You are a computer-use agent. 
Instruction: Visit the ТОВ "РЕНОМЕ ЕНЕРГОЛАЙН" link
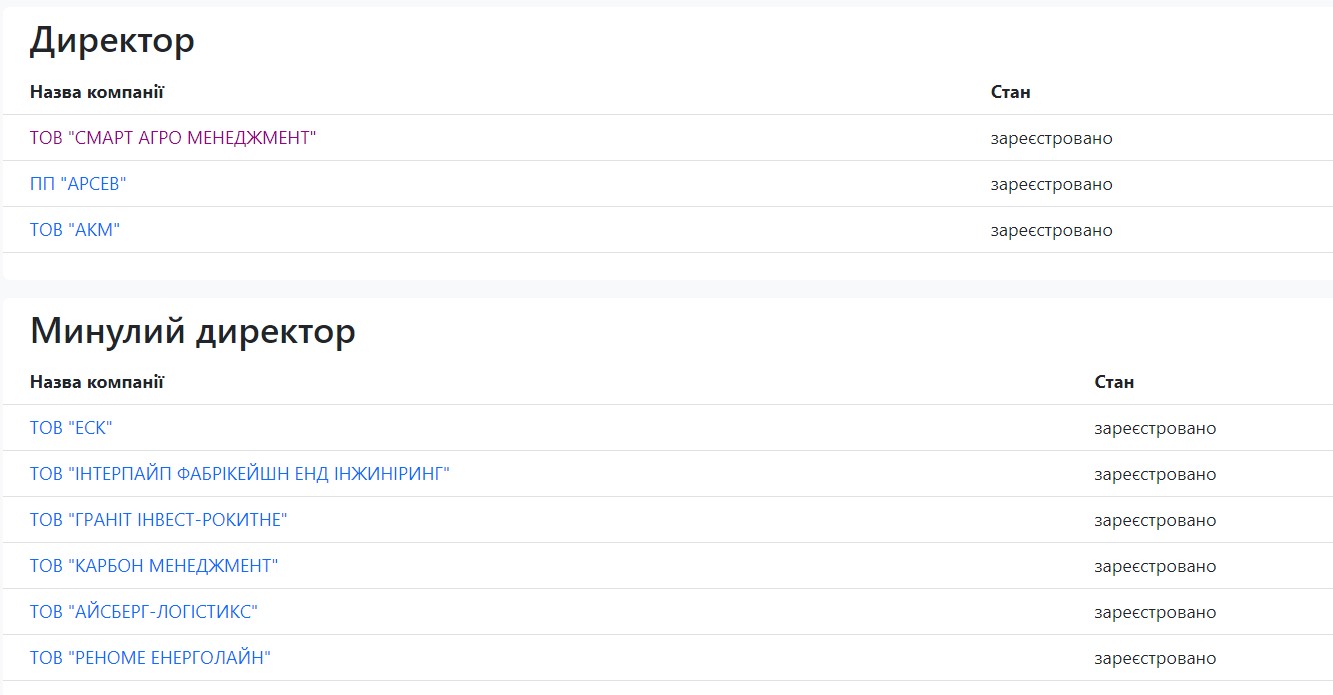[x=150, y=658]
